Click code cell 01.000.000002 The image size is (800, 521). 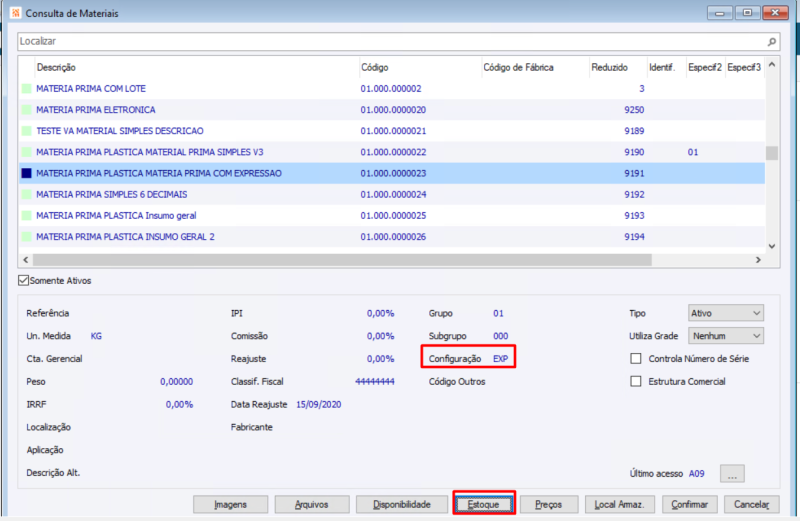click(391, 89)
